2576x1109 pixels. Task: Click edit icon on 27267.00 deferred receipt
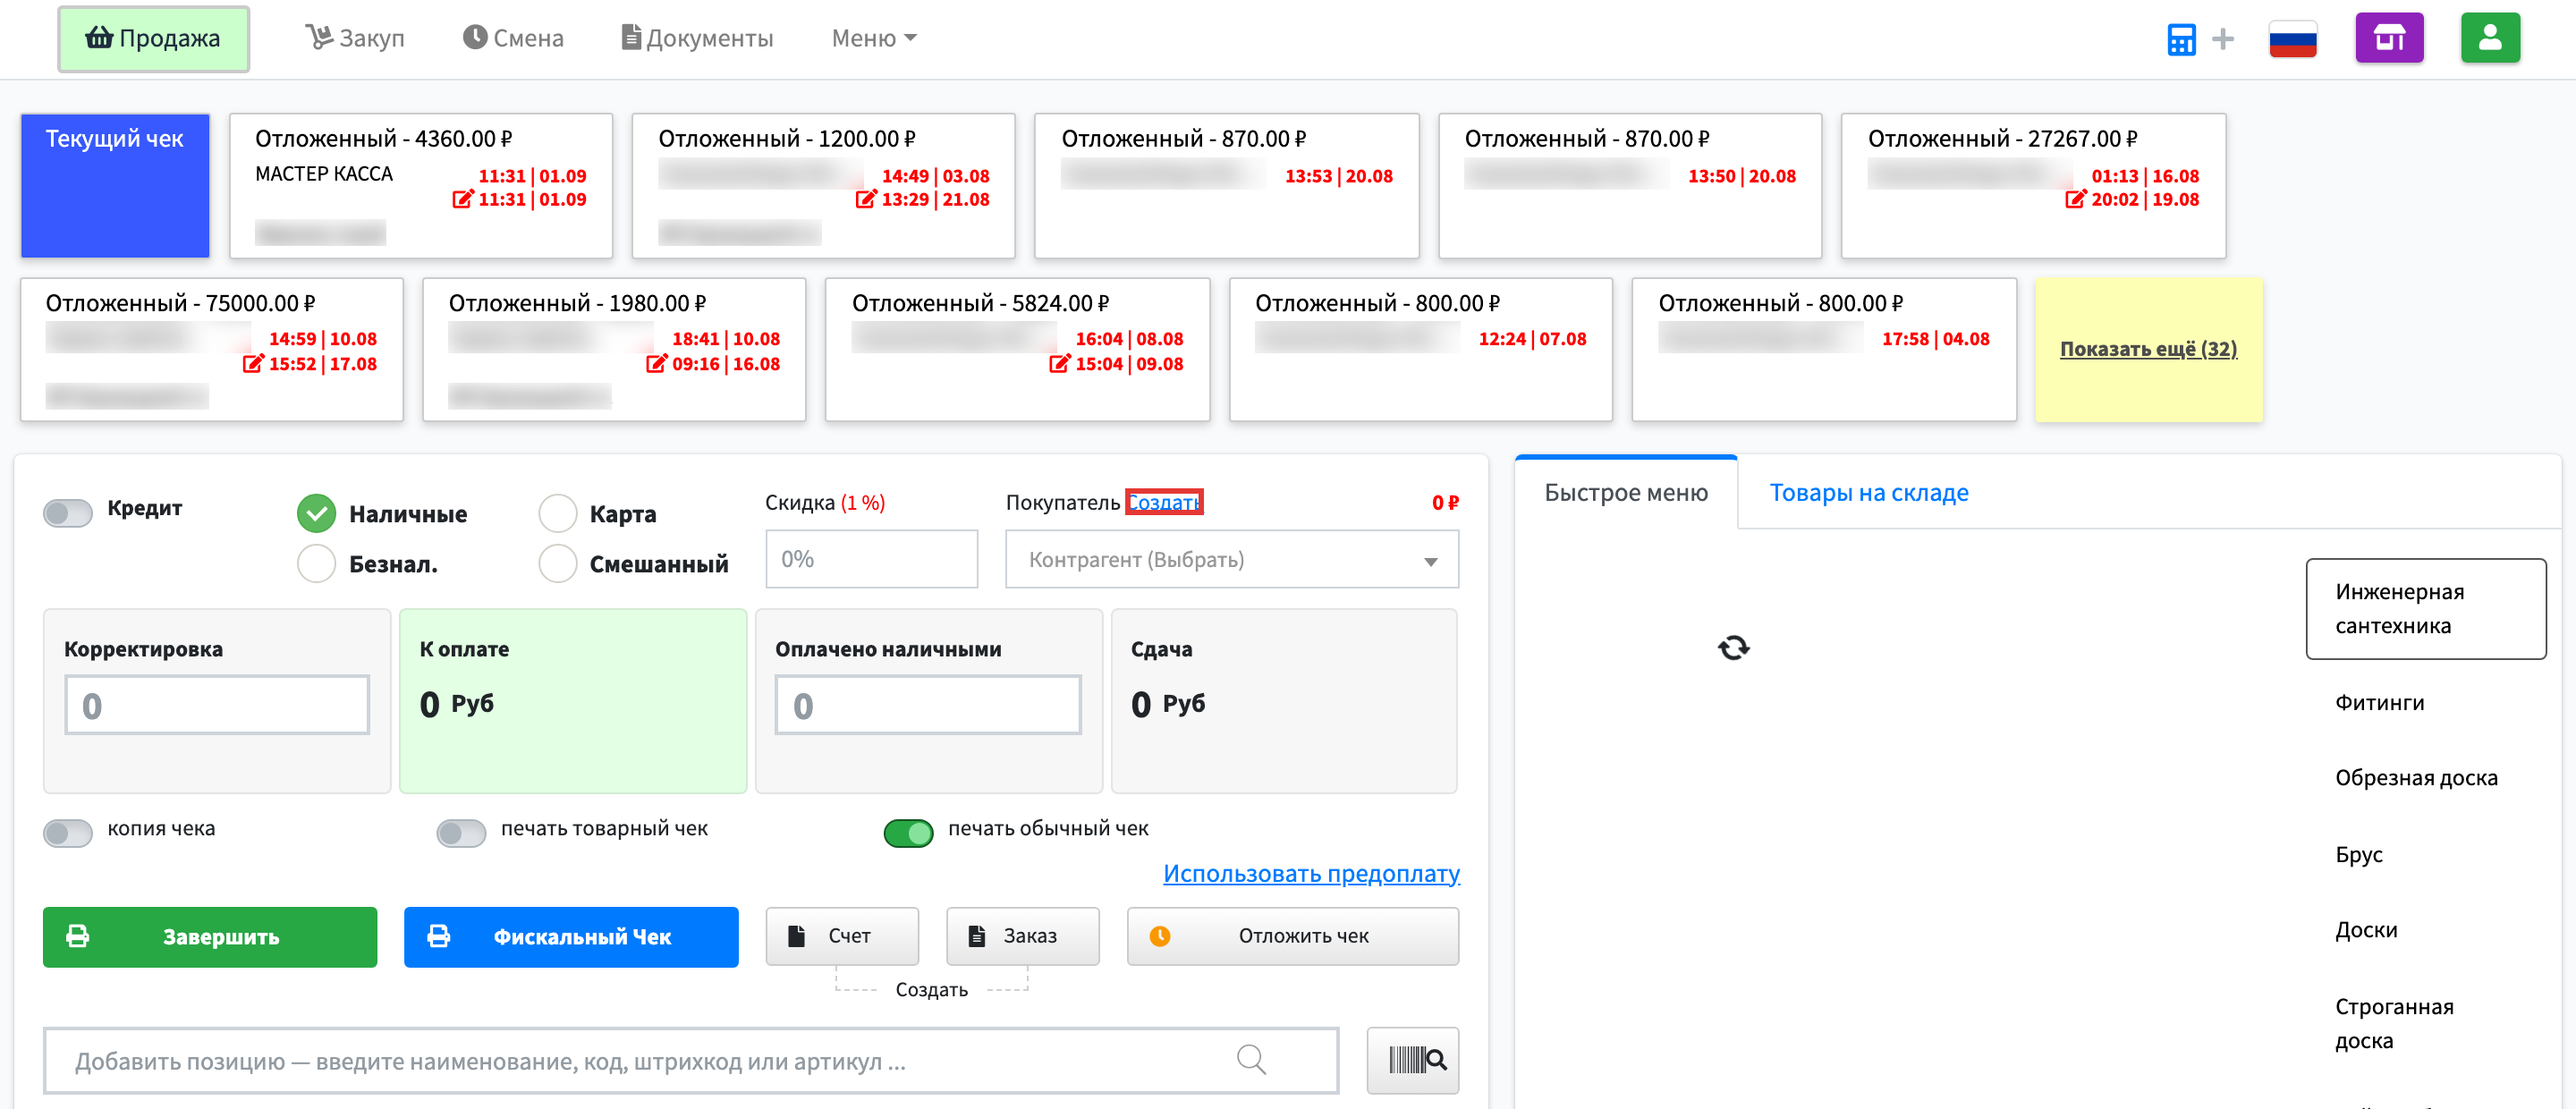point(2075,199)
